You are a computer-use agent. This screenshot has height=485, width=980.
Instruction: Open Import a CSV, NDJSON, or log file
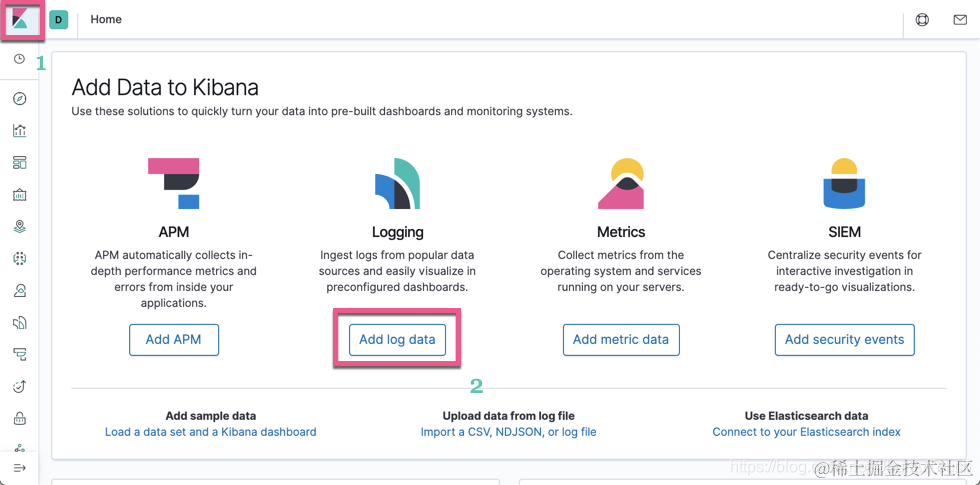coord(509,432)
